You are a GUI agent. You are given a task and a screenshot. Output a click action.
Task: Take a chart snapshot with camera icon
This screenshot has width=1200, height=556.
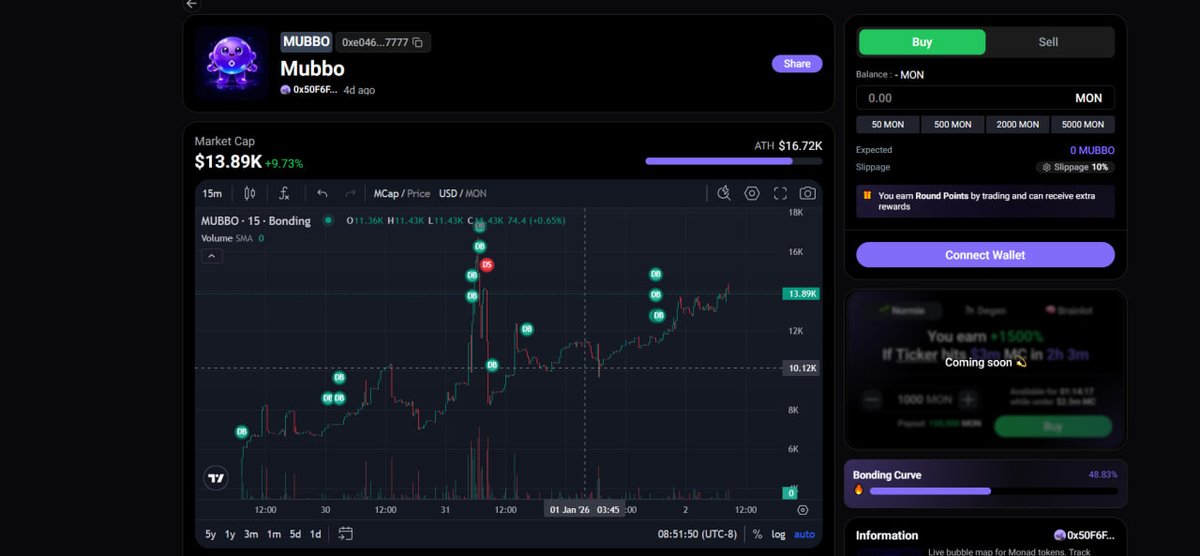[807, 193]
